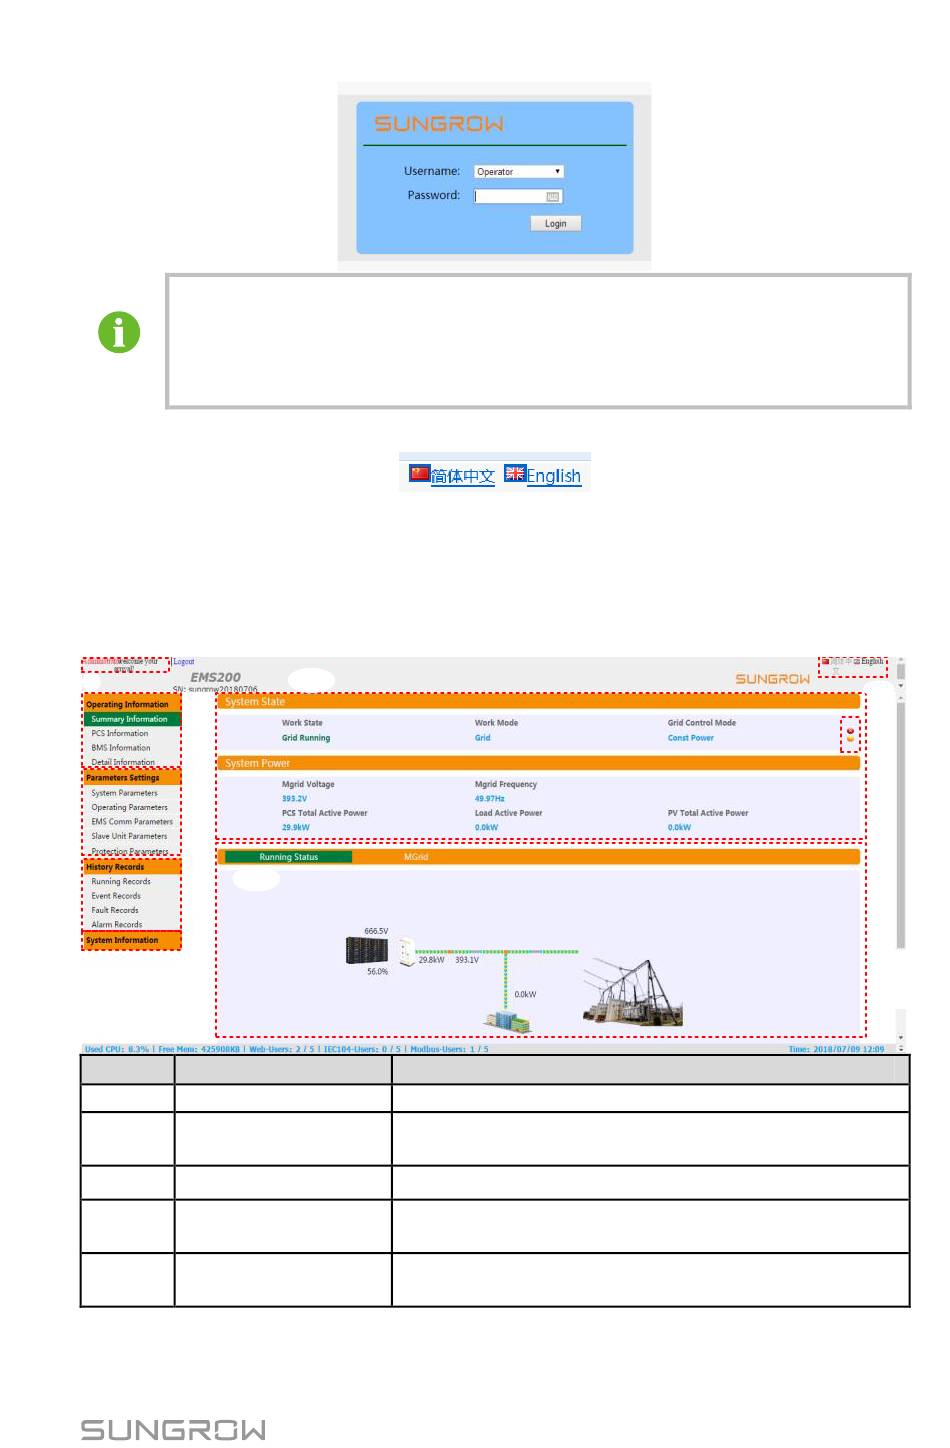The image size is (950, 1448).
Task: Click PCS Total Active Power value 29.9kW
Action: click(x=296, y=828)
